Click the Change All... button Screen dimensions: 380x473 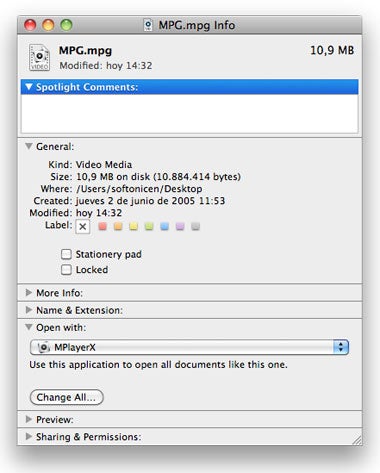click(x=67, y=397)
